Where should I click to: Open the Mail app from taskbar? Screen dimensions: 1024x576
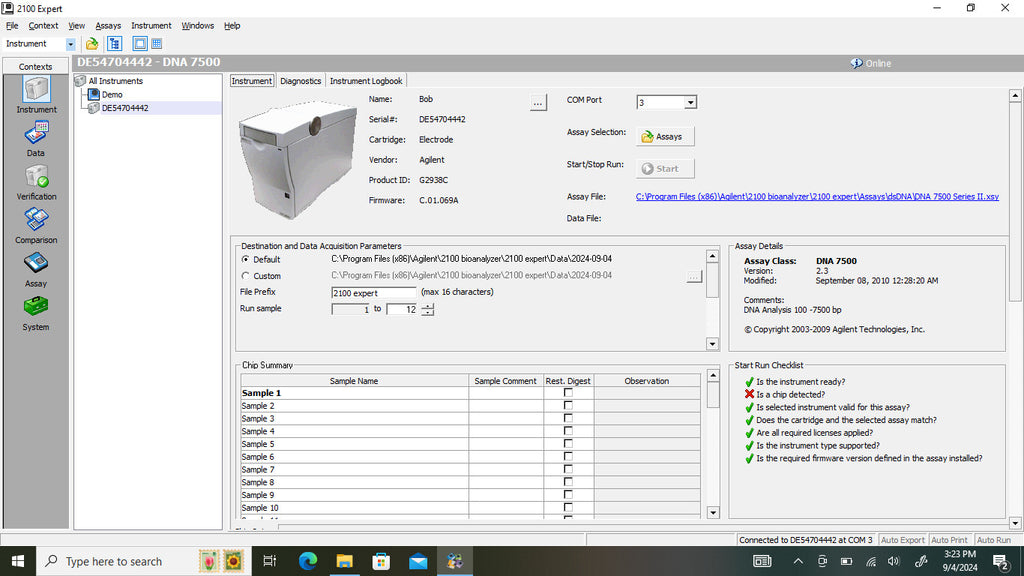pyautogui.click(x=418, y=561)
